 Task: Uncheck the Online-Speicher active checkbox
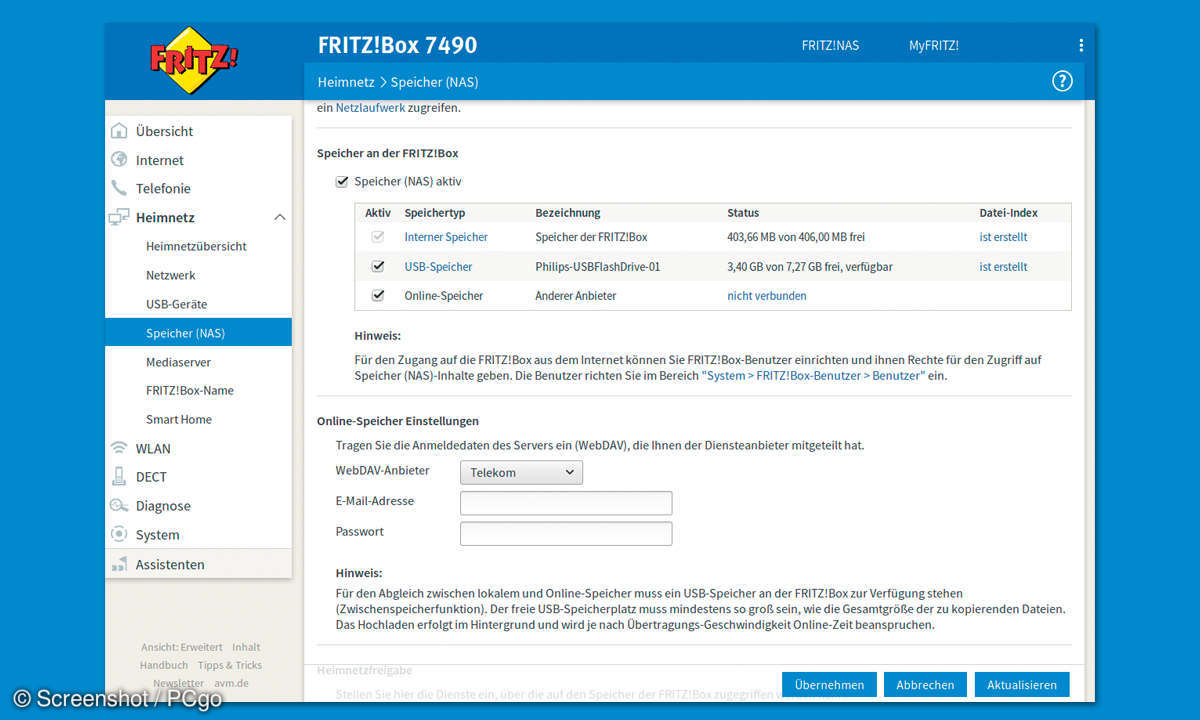[x=377, y=296]
